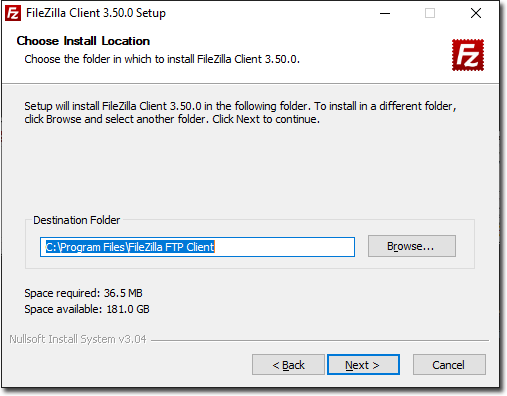Click the FileZilla Client 3.50.0 Setup title text

coord(96,13)
